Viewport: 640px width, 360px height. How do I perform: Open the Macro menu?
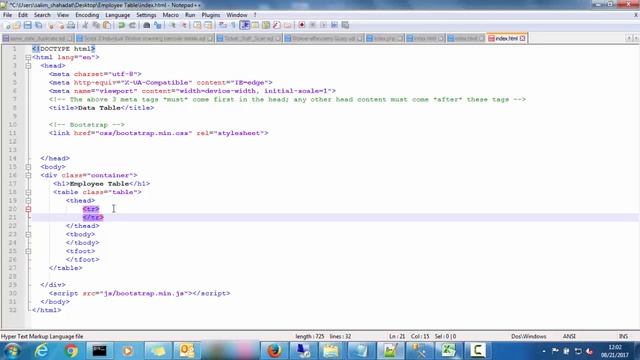pyautogui.click(x=171, y=15)
